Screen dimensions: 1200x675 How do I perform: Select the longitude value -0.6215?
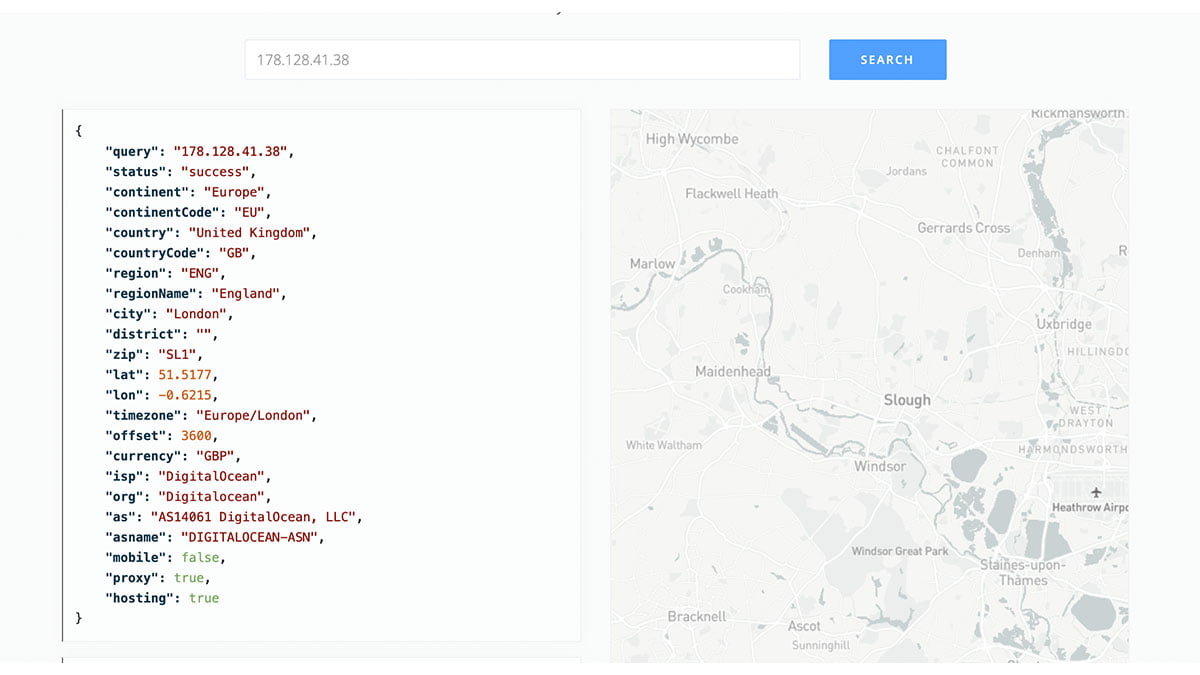[186, 395]
